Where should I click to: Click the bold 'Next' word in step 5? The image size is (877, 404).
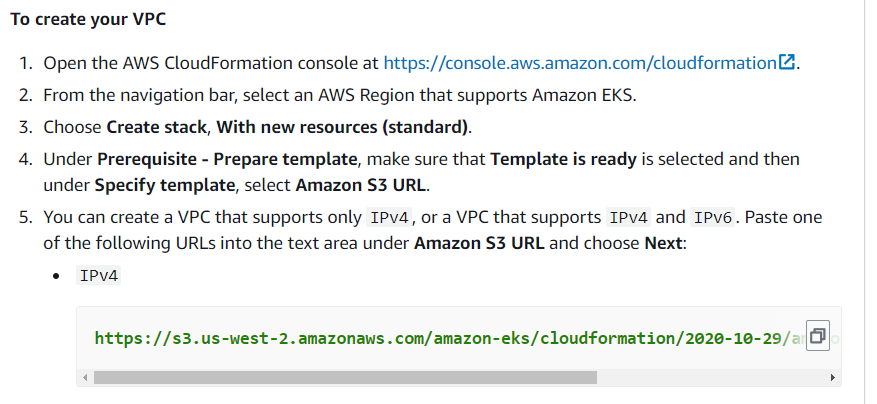click(663, 243)
